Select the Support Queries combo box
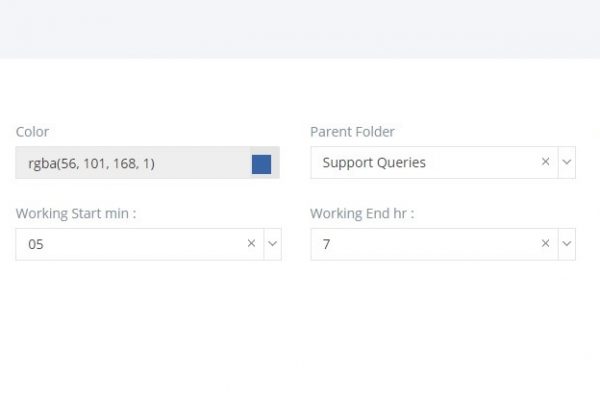 point(443,162)
